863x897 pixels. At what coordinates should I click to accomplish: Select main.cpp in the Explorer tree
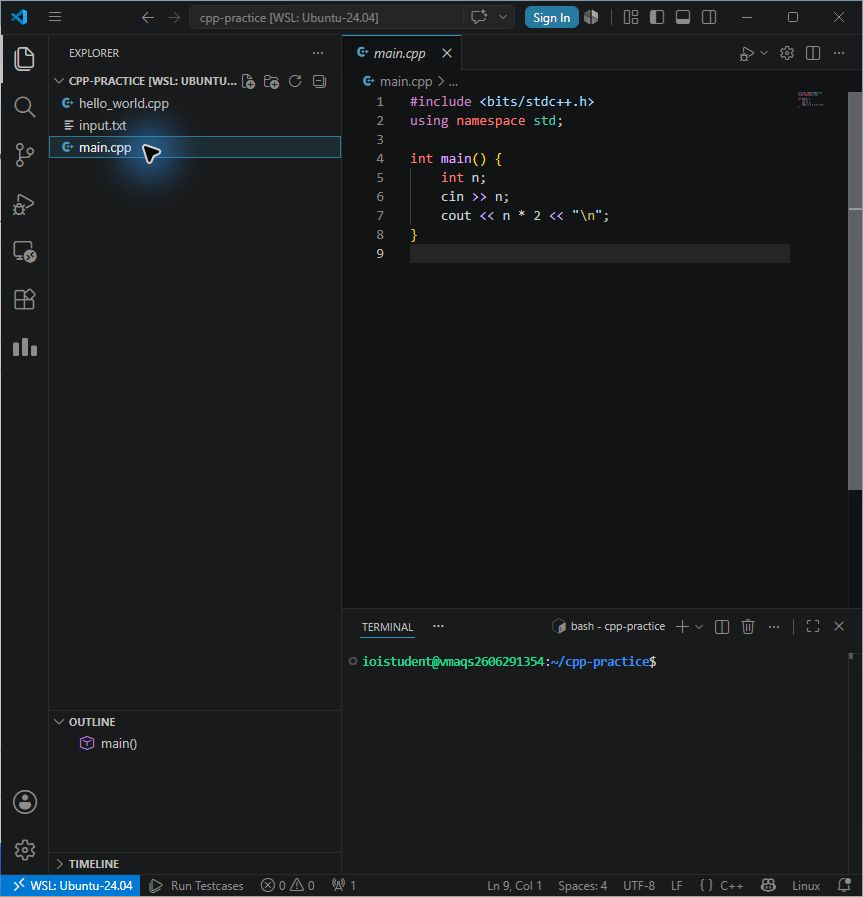pos(194,148)
